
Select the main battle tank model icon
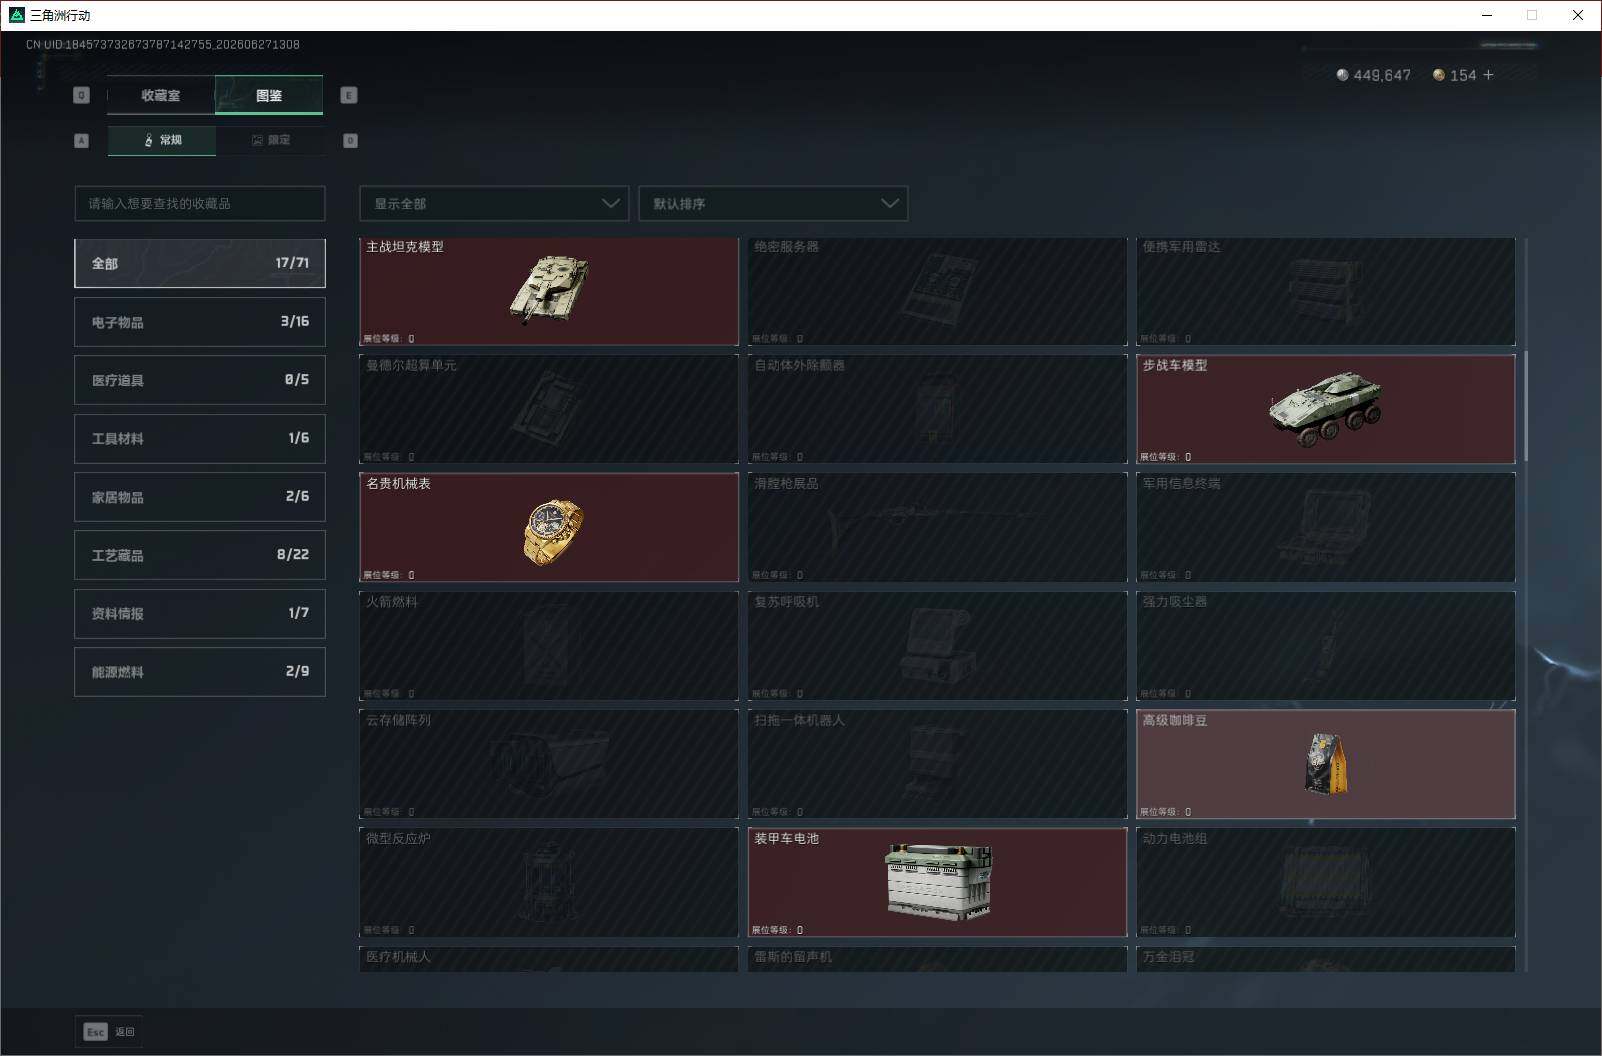549,289
